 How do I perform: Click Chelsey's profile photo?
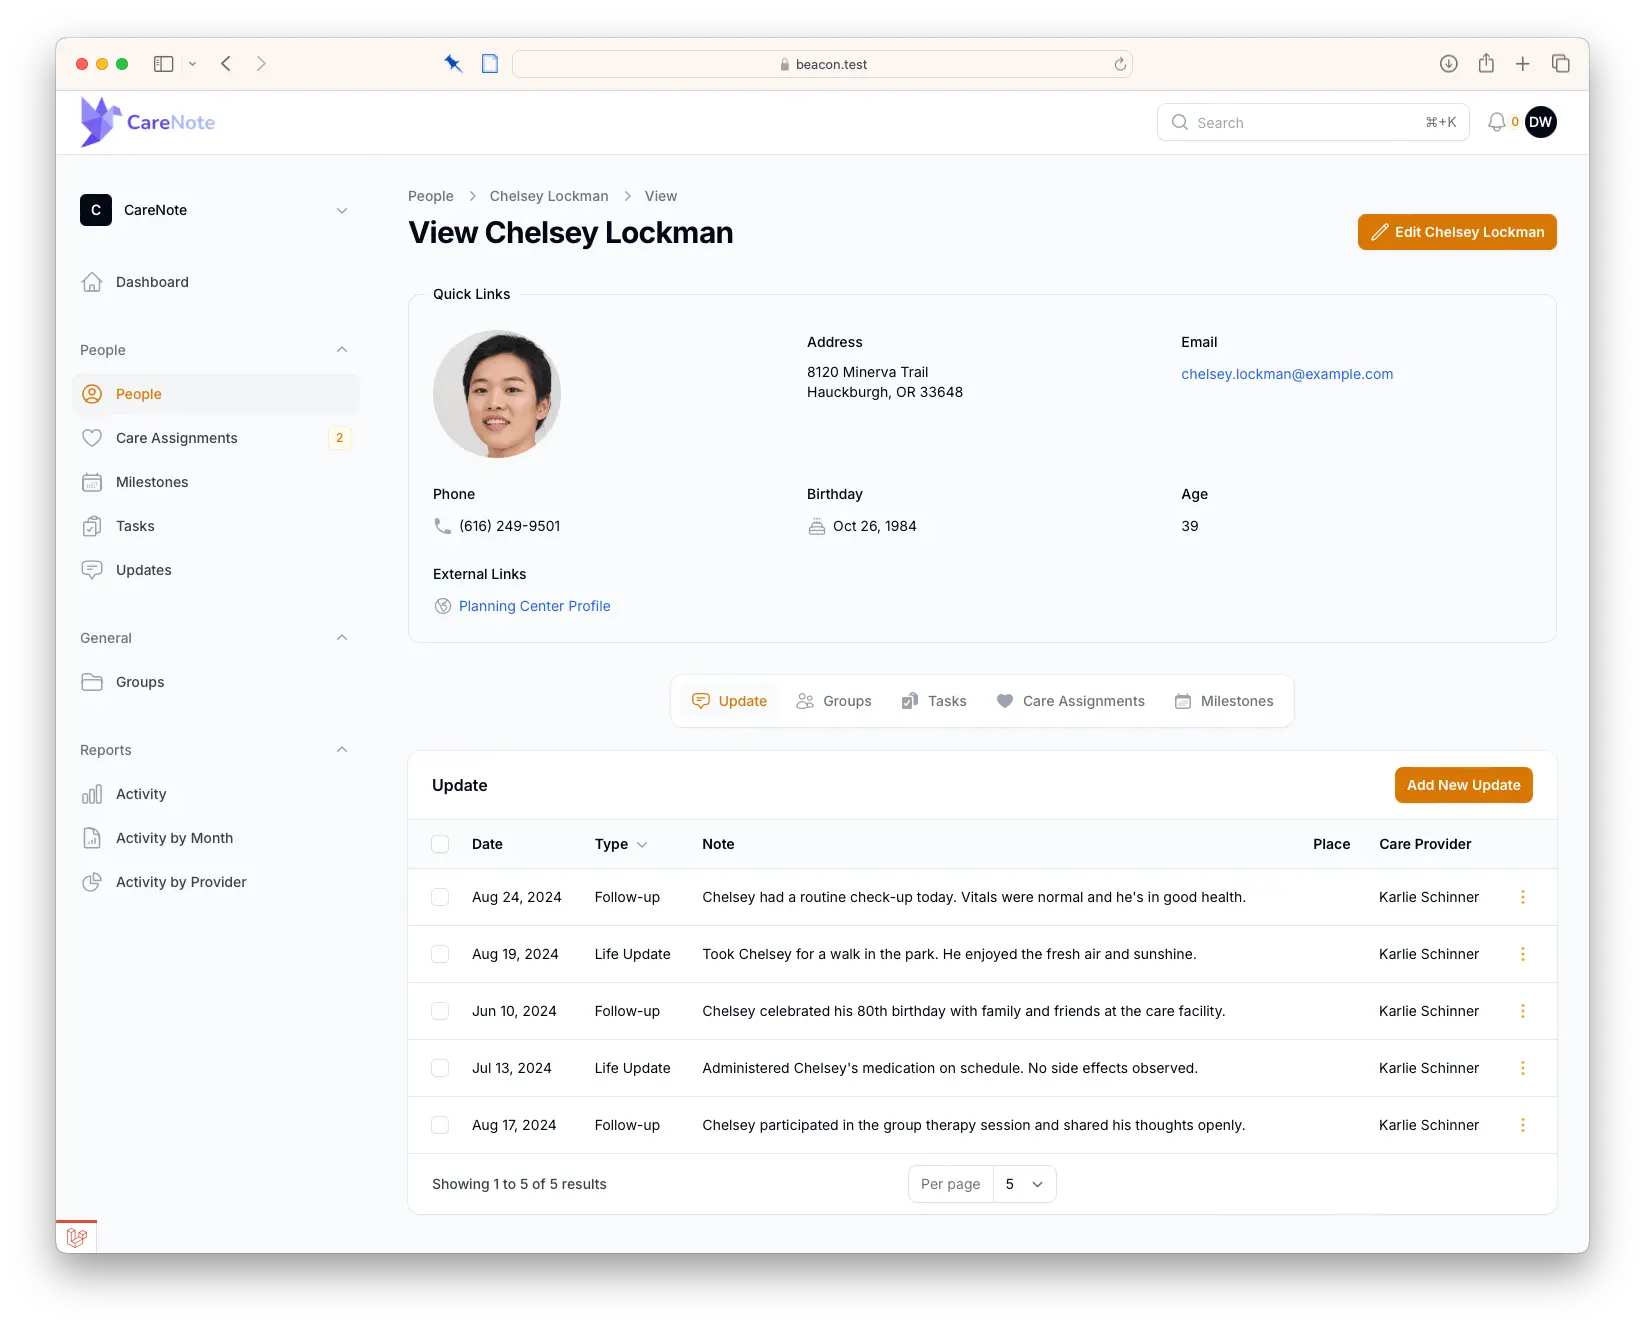(497, 394)
